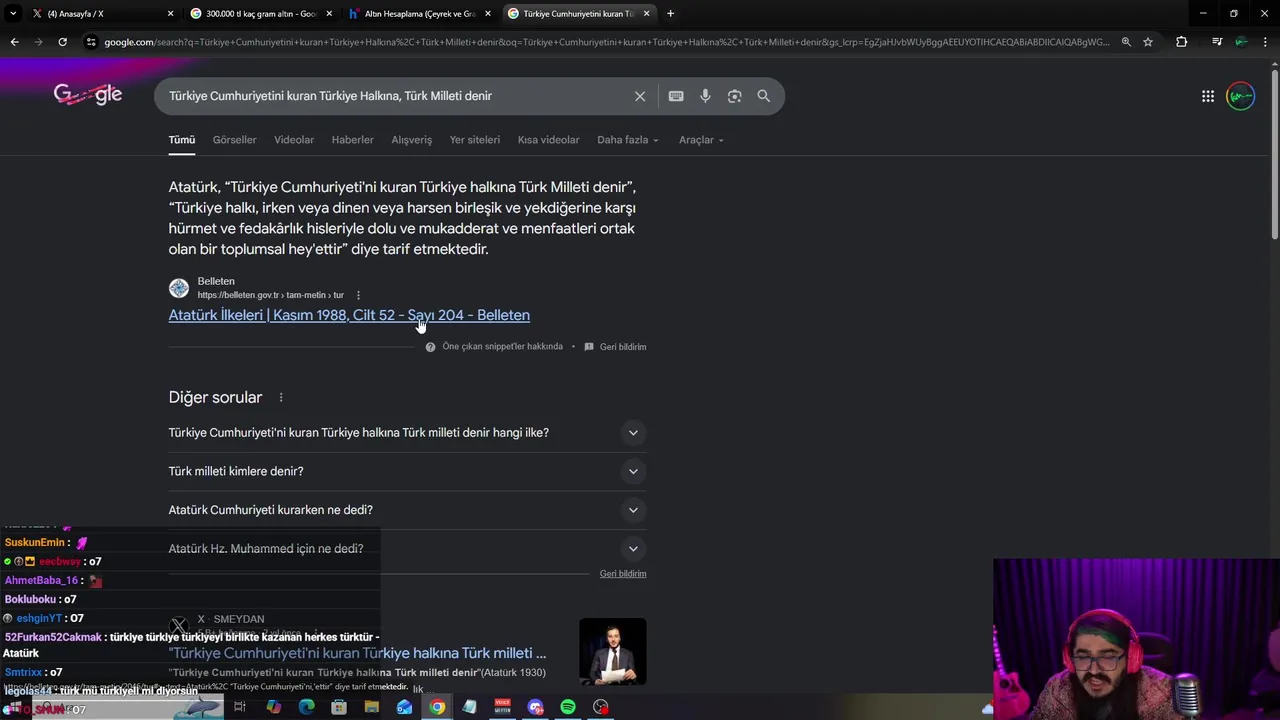The width and height of the screenshot is (1280, 720).
Task: Open File Explorer from the taskbar
Action: click(x=372, y=707)
